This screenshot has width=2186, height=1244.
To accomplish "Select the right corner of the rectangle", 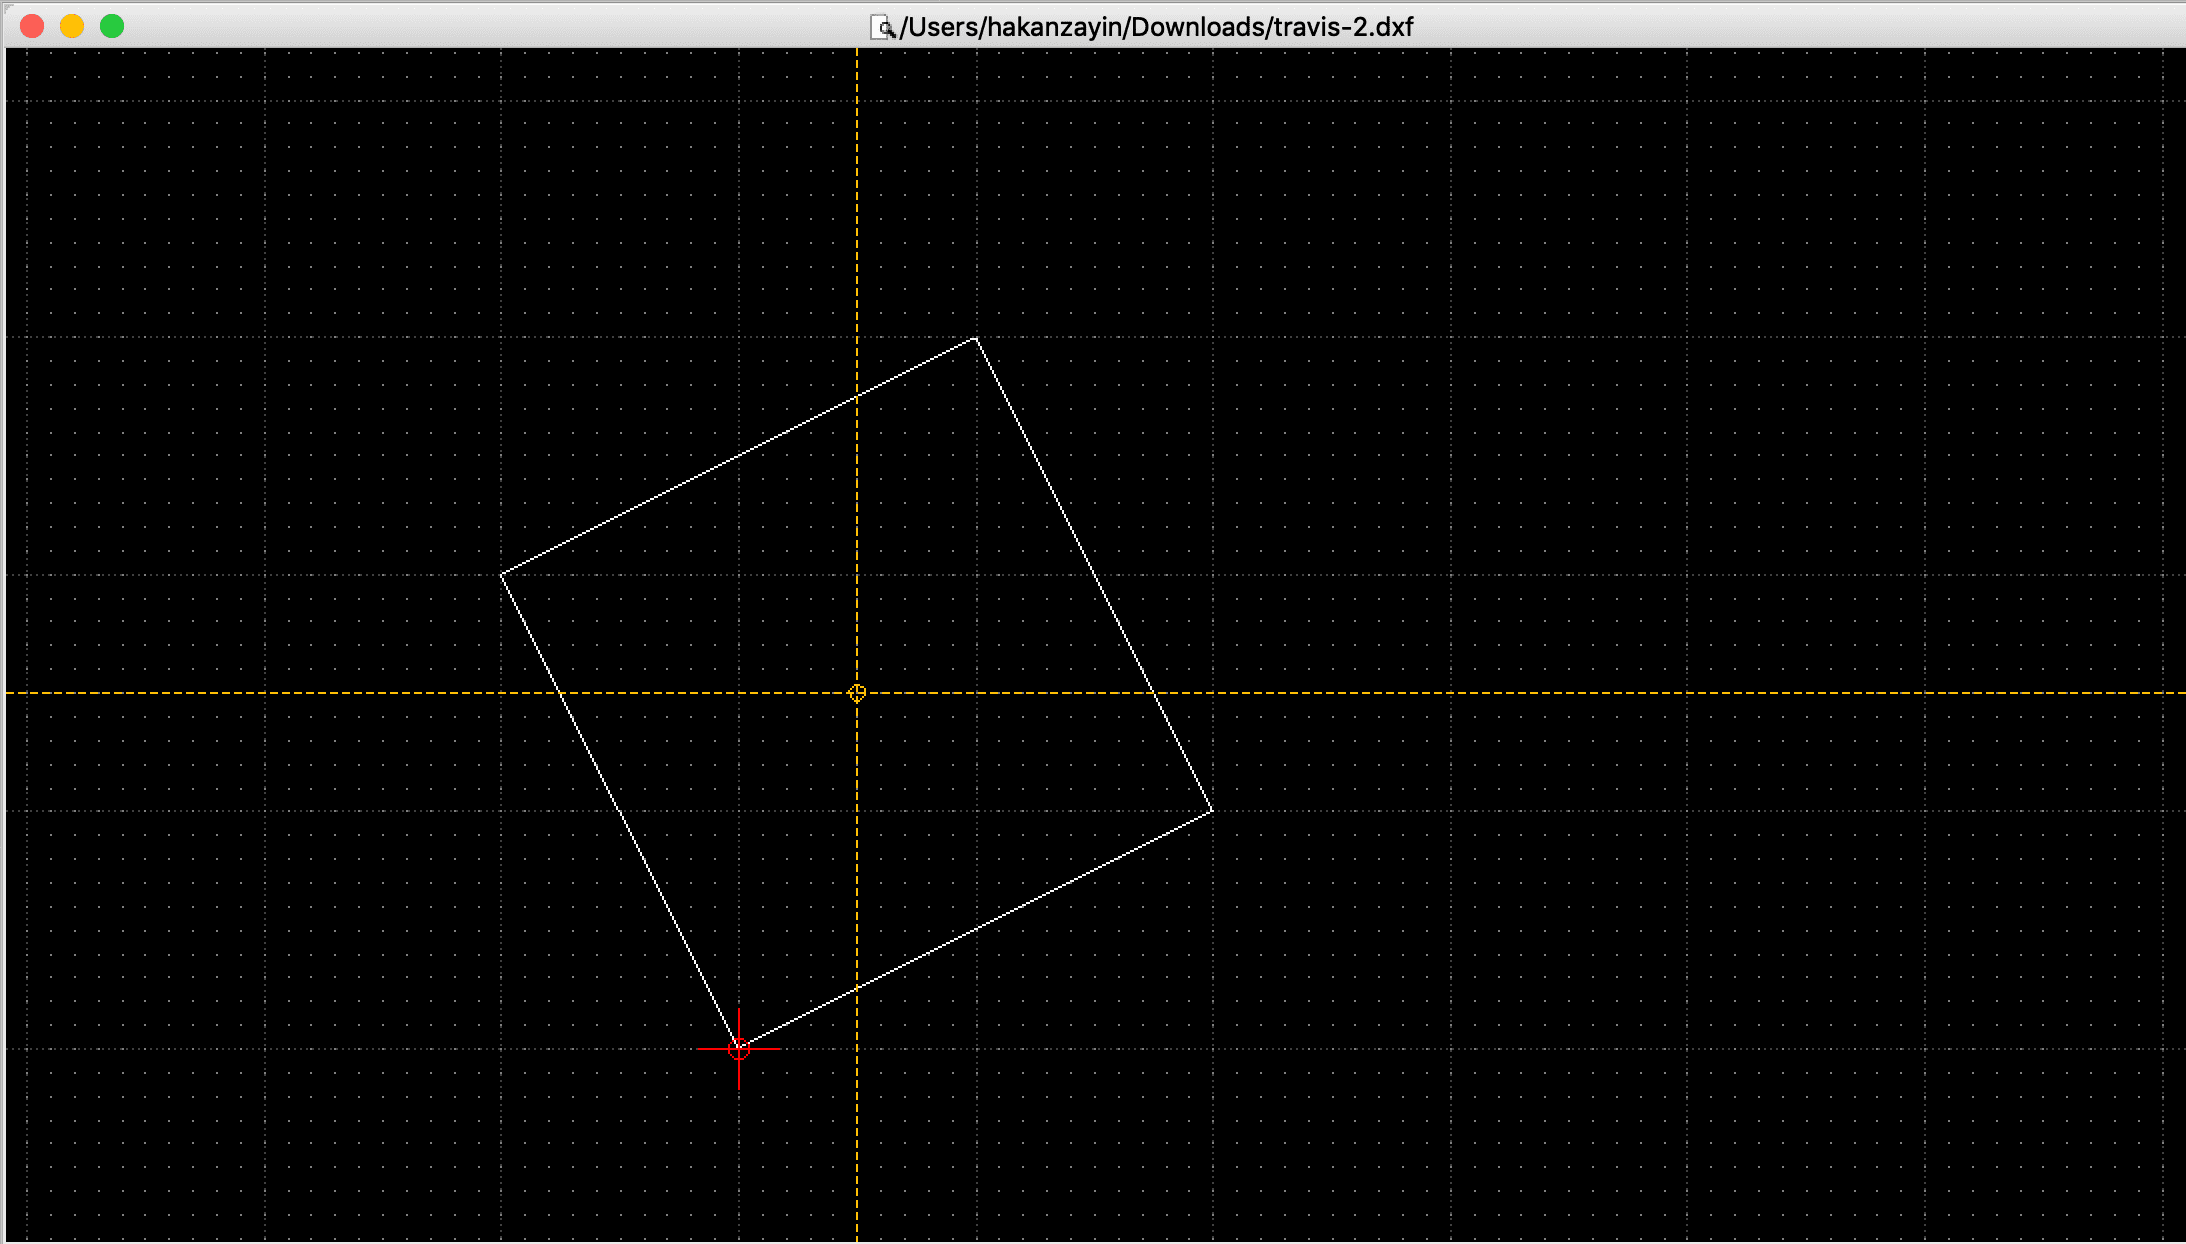I will pos(1212,811).
